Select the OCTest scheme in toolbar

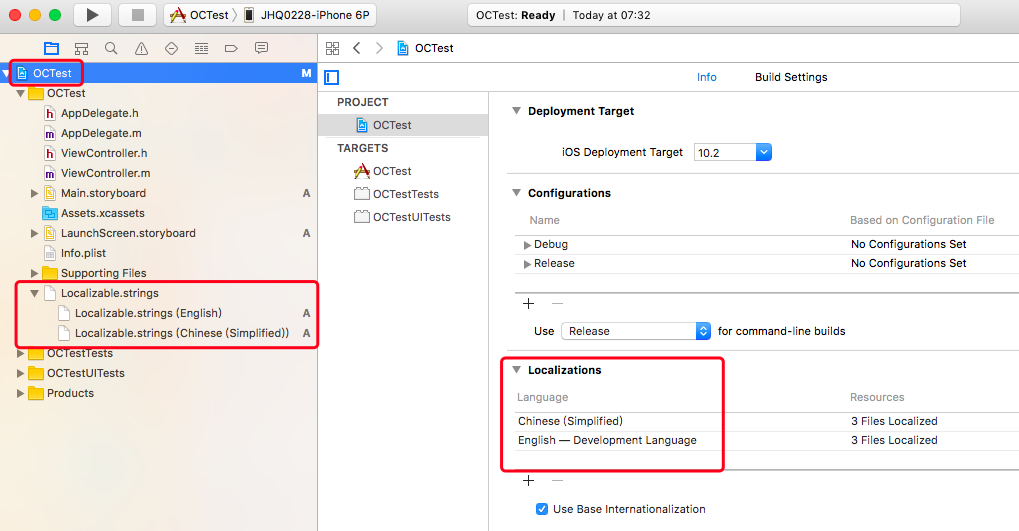[x=199, y=15]
